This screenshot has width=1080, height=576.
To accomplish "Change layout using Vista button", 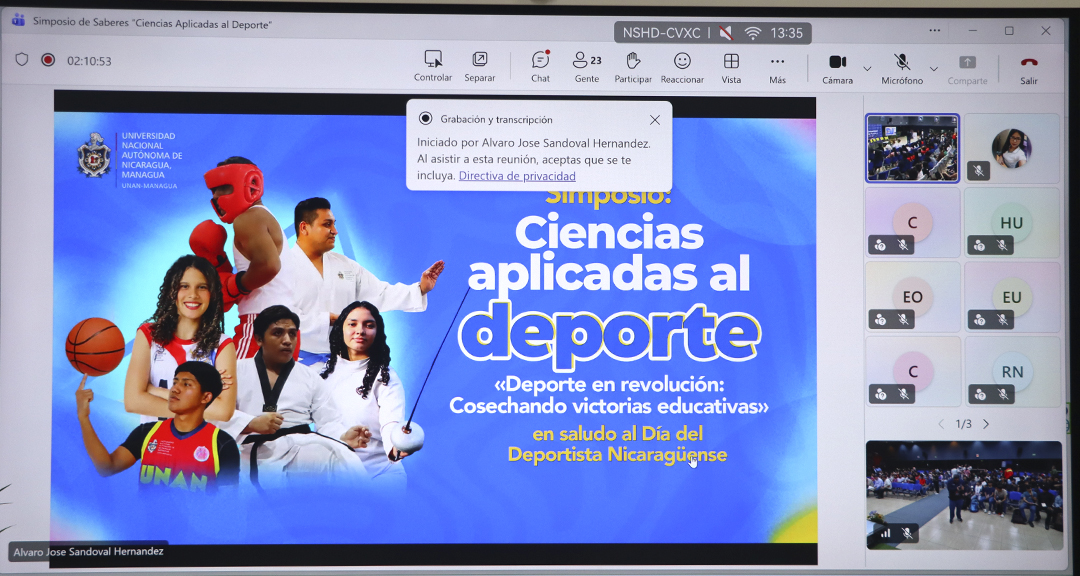I will [731, 66].
